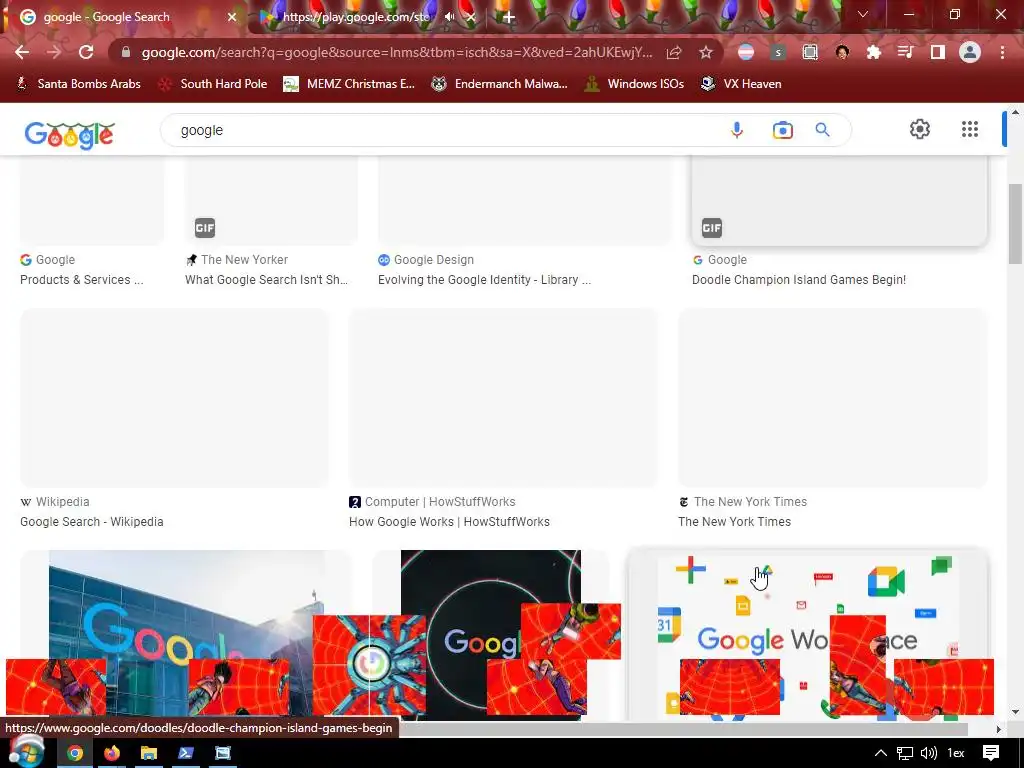
Task: Open the Chrome profile avatar
Action: click(970, 52)
